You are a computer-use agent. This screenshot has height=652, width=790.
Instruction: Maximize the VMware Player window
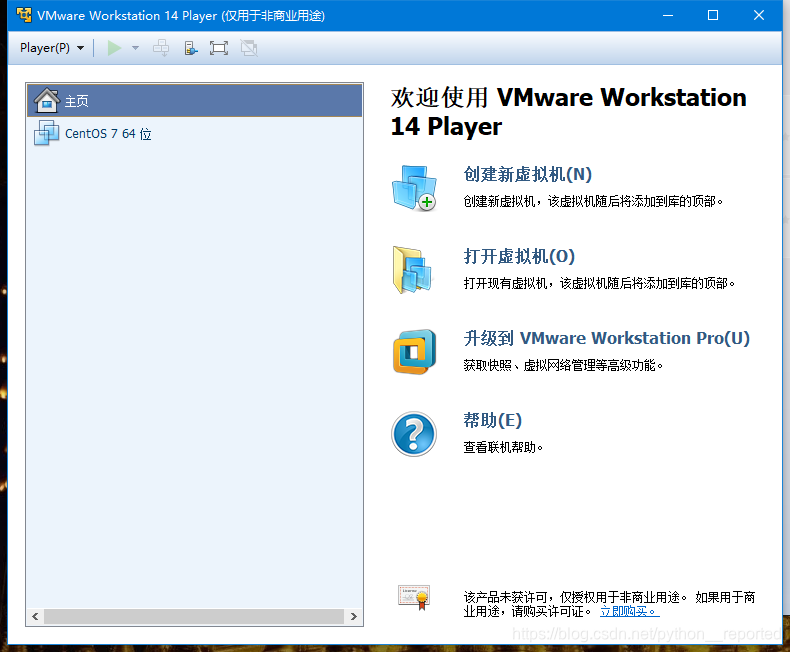click(x=713, y=15)
